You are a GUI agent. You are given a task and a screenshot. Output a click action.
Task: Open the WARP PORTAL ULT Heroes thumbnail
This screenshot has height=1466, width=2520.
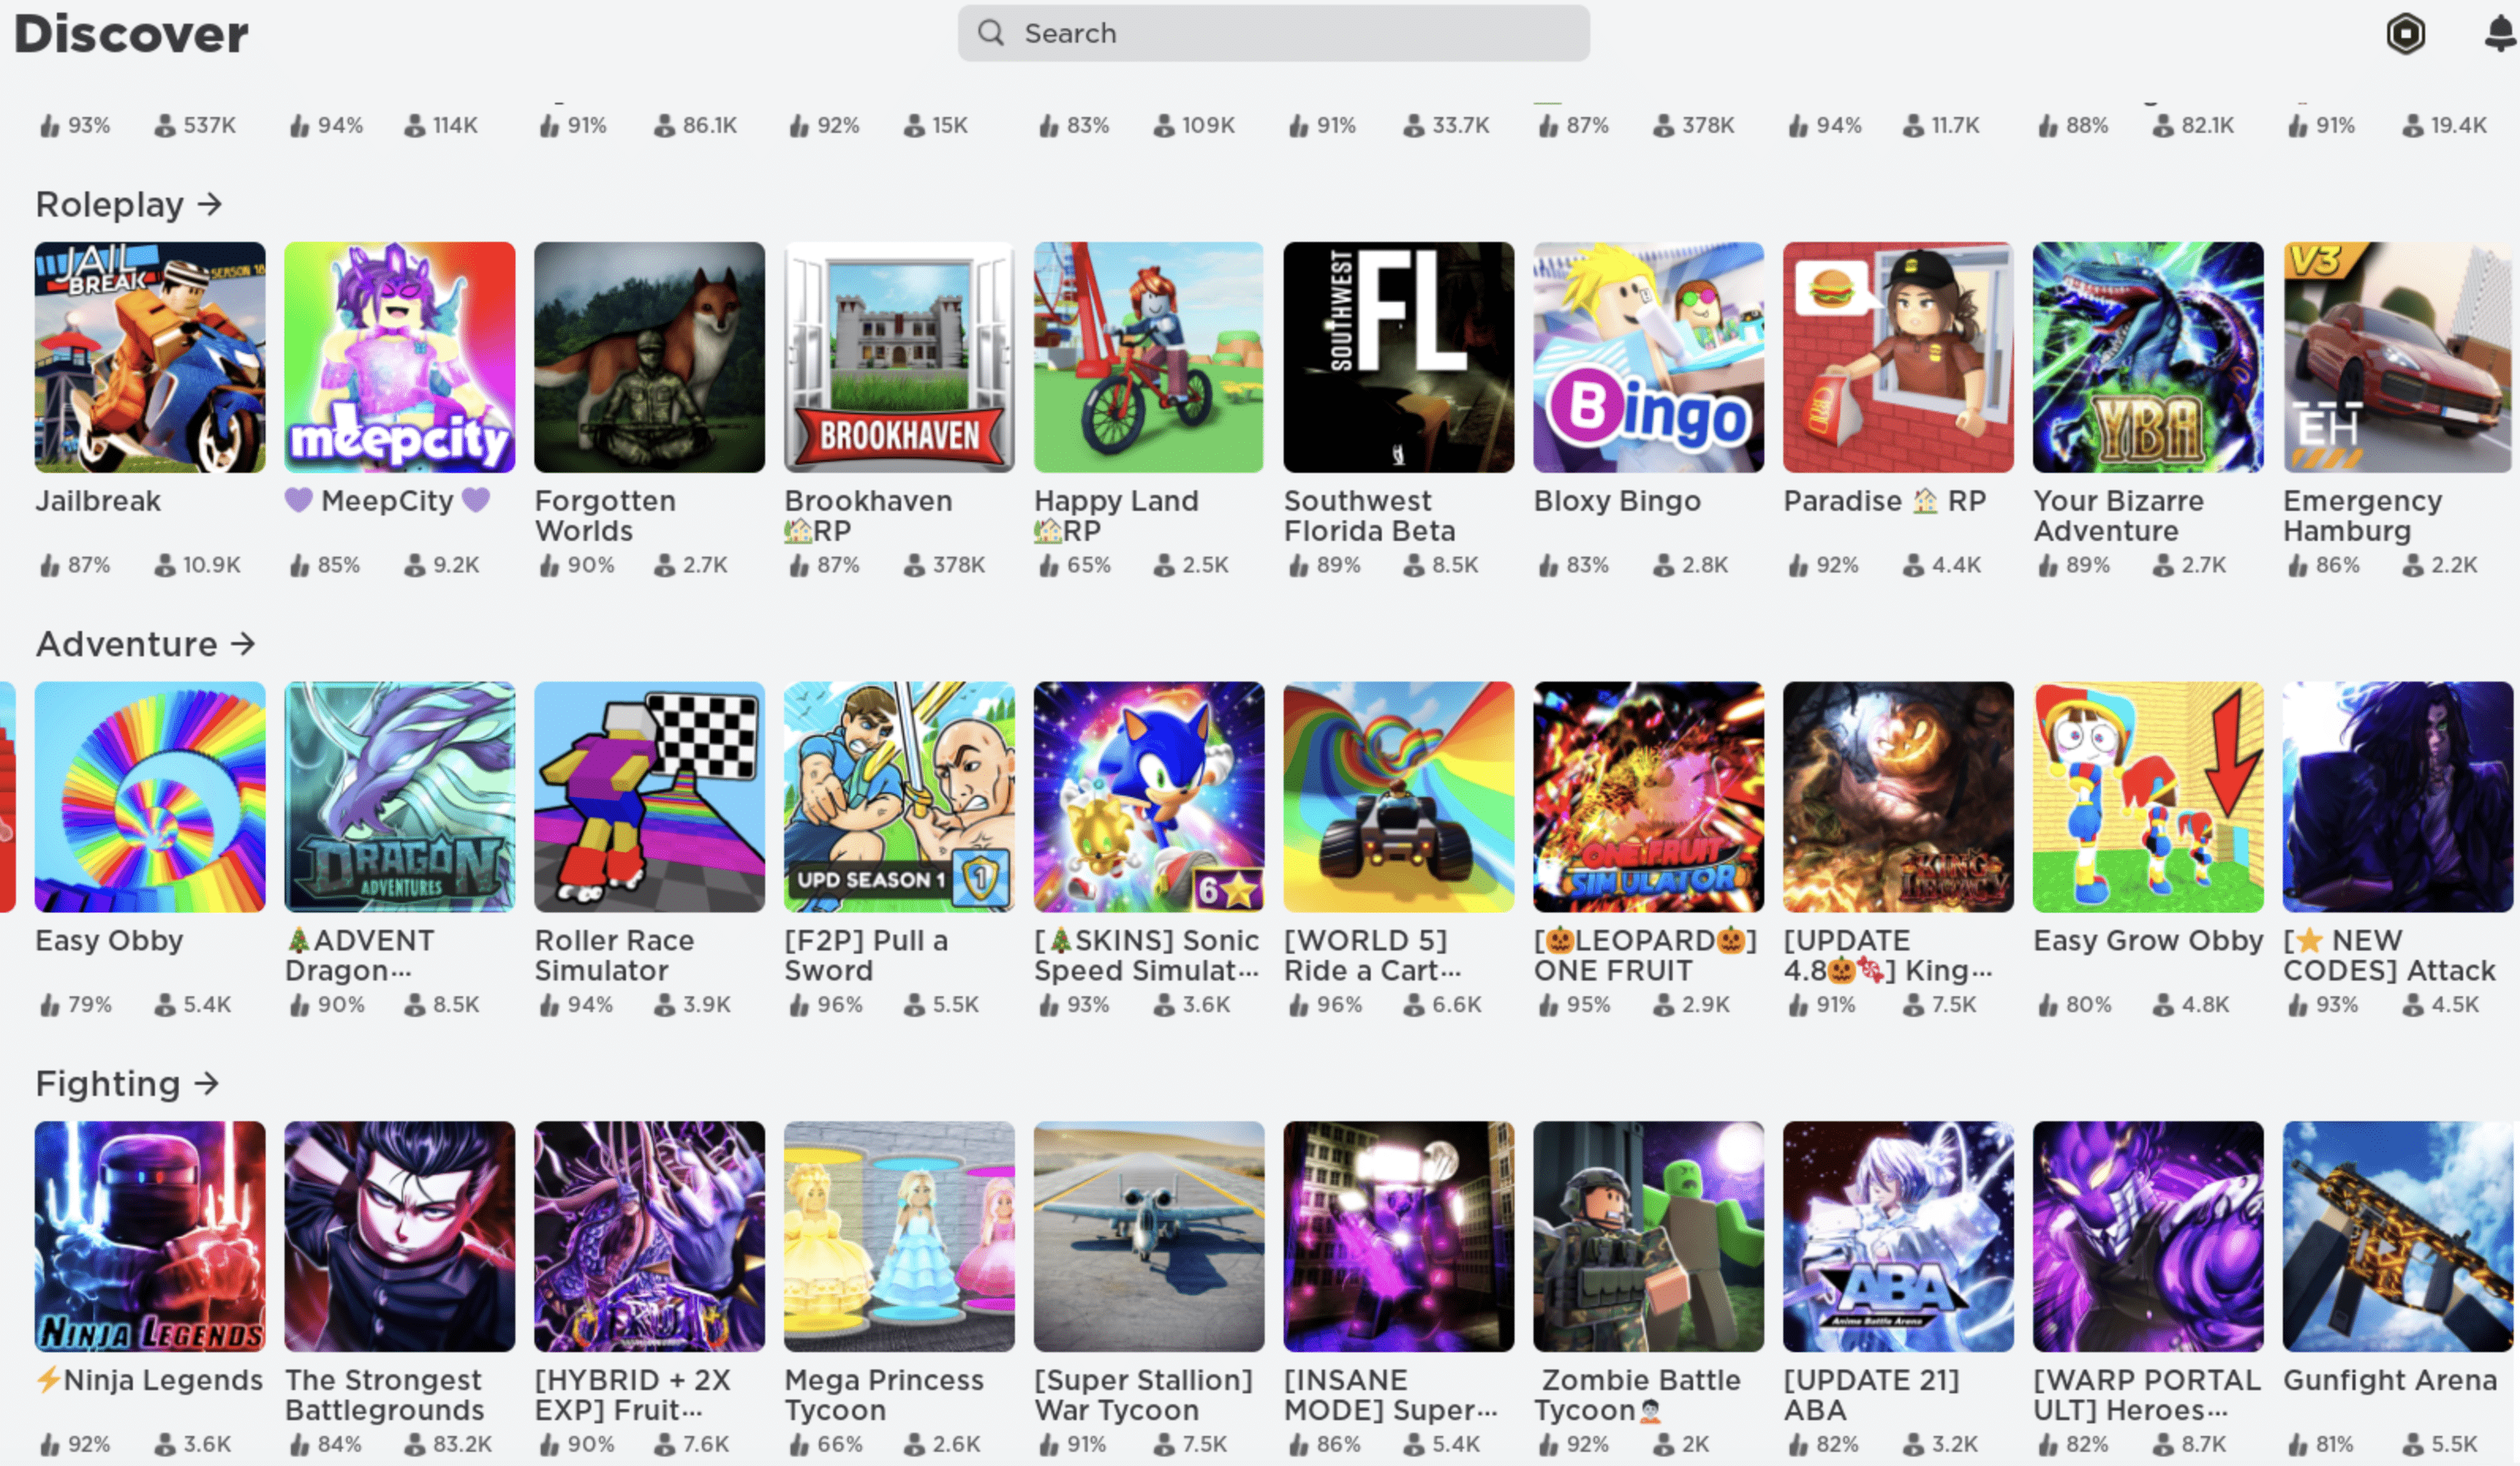[2148, 1236]
